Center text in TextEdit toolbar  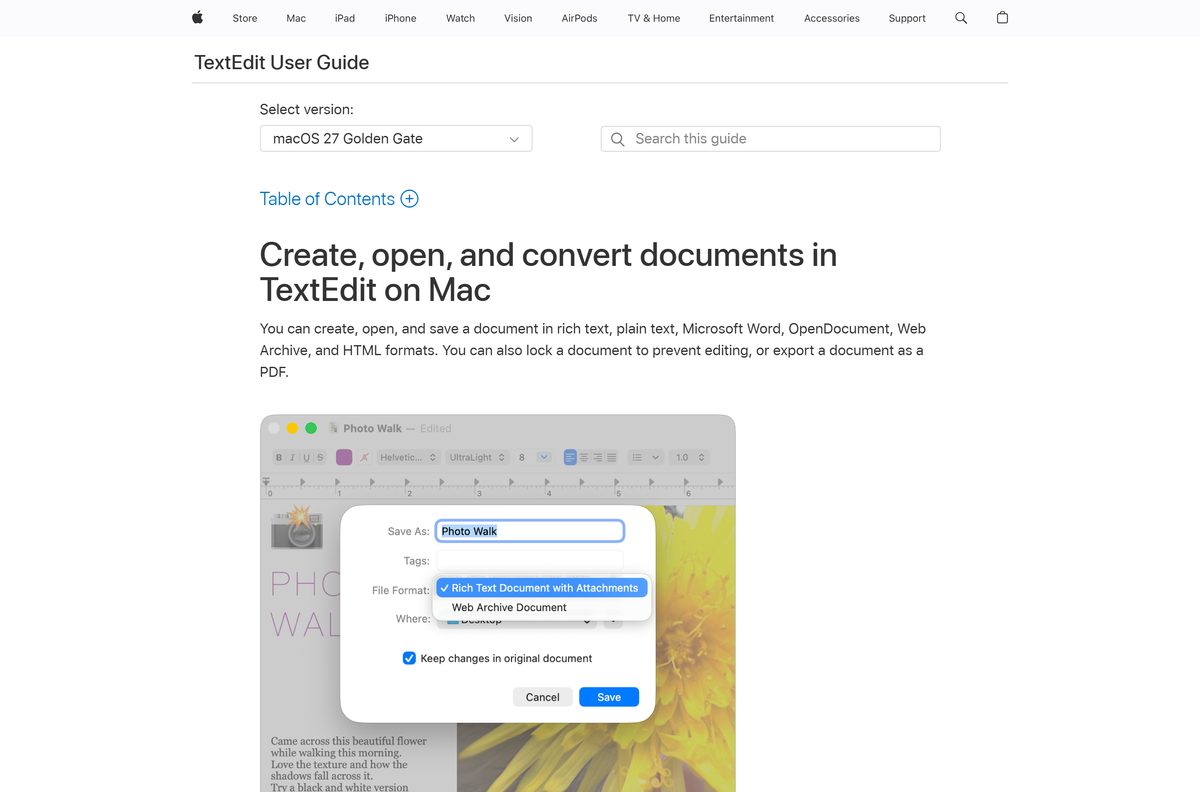tap(584, 457)
